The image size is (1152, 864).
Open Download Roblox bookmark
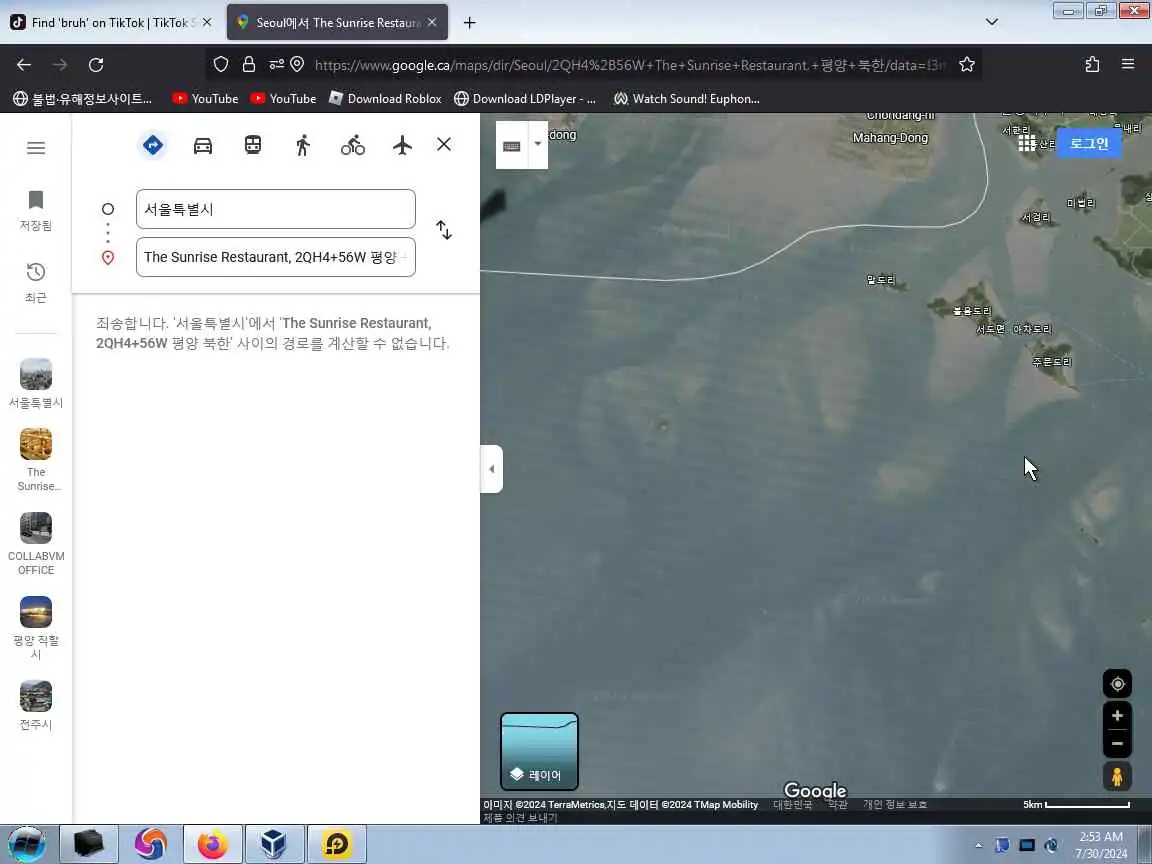pyautogui.click(x=385, y=98)
